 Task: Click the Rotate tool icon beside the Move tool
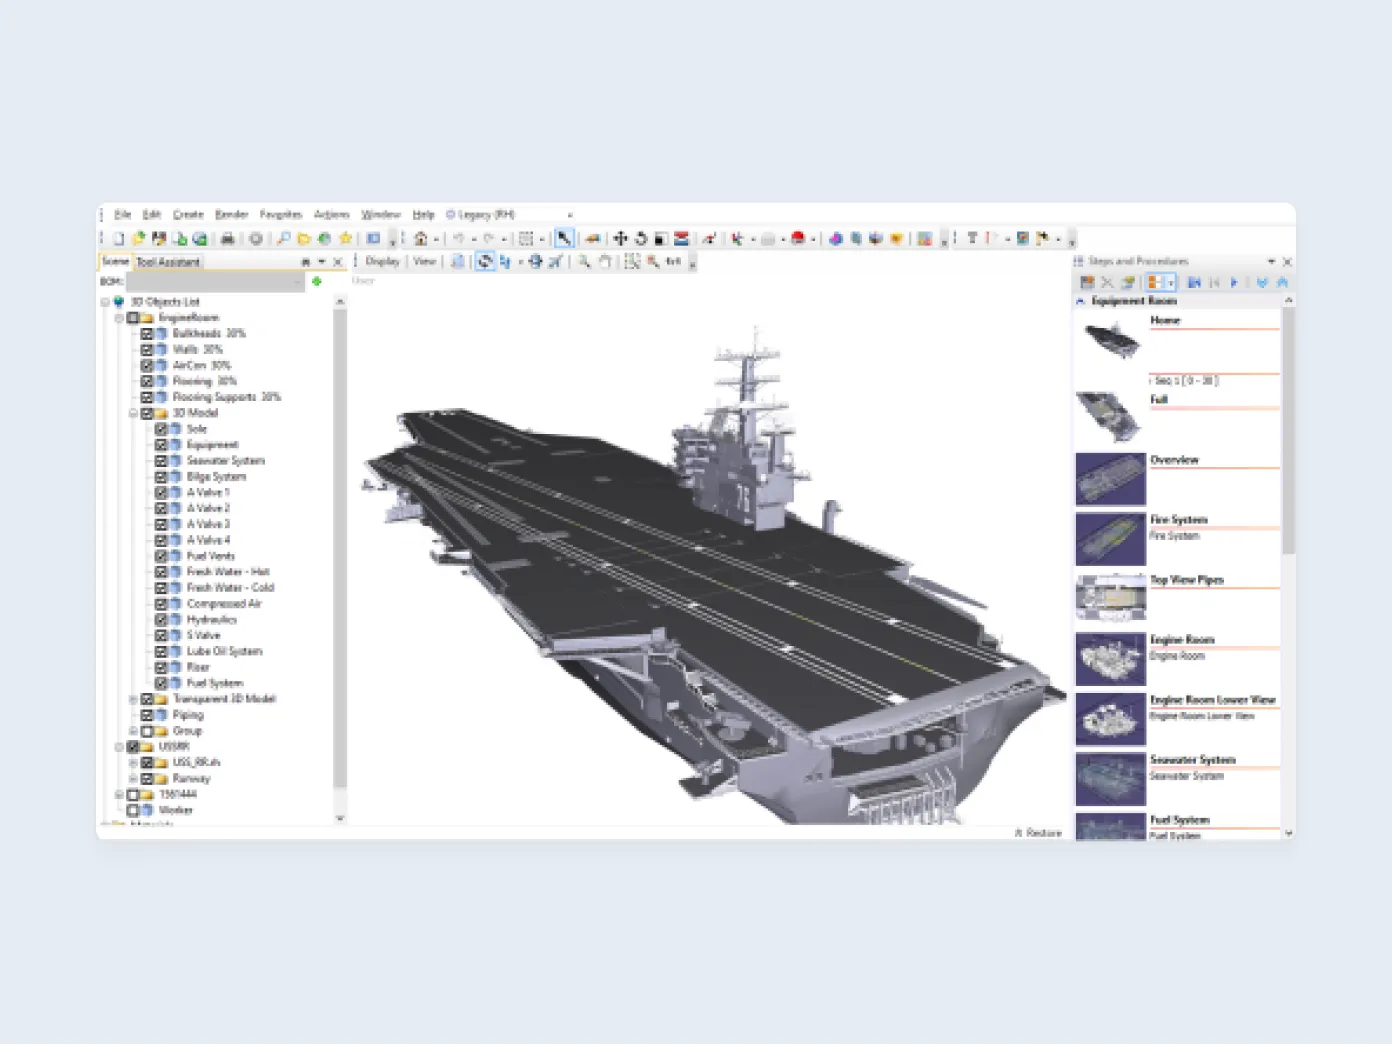pos(641,239)
